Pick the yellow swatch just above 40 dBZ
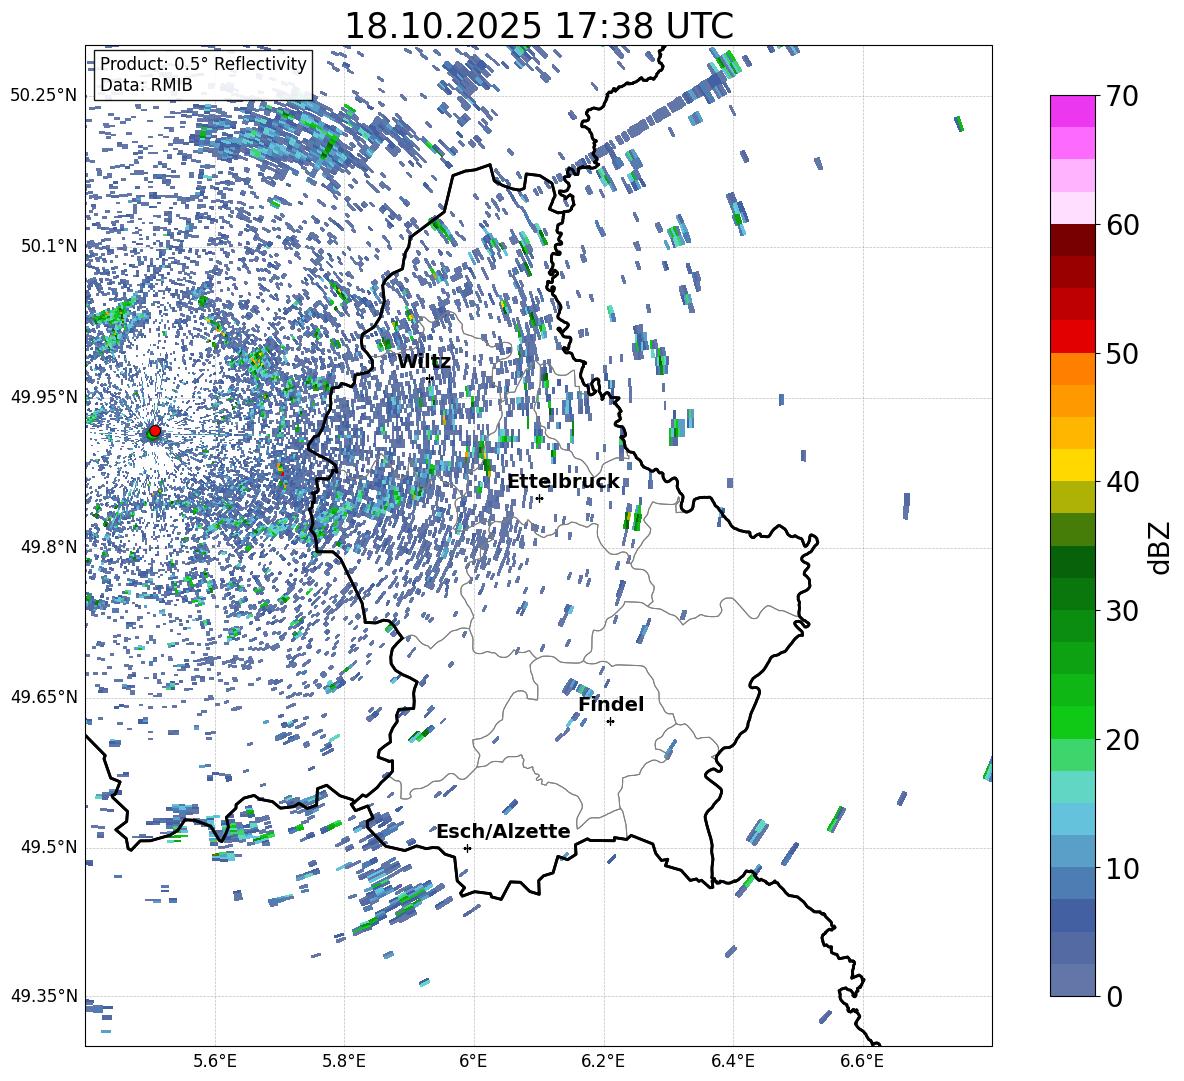 (x=1073, y=465)
